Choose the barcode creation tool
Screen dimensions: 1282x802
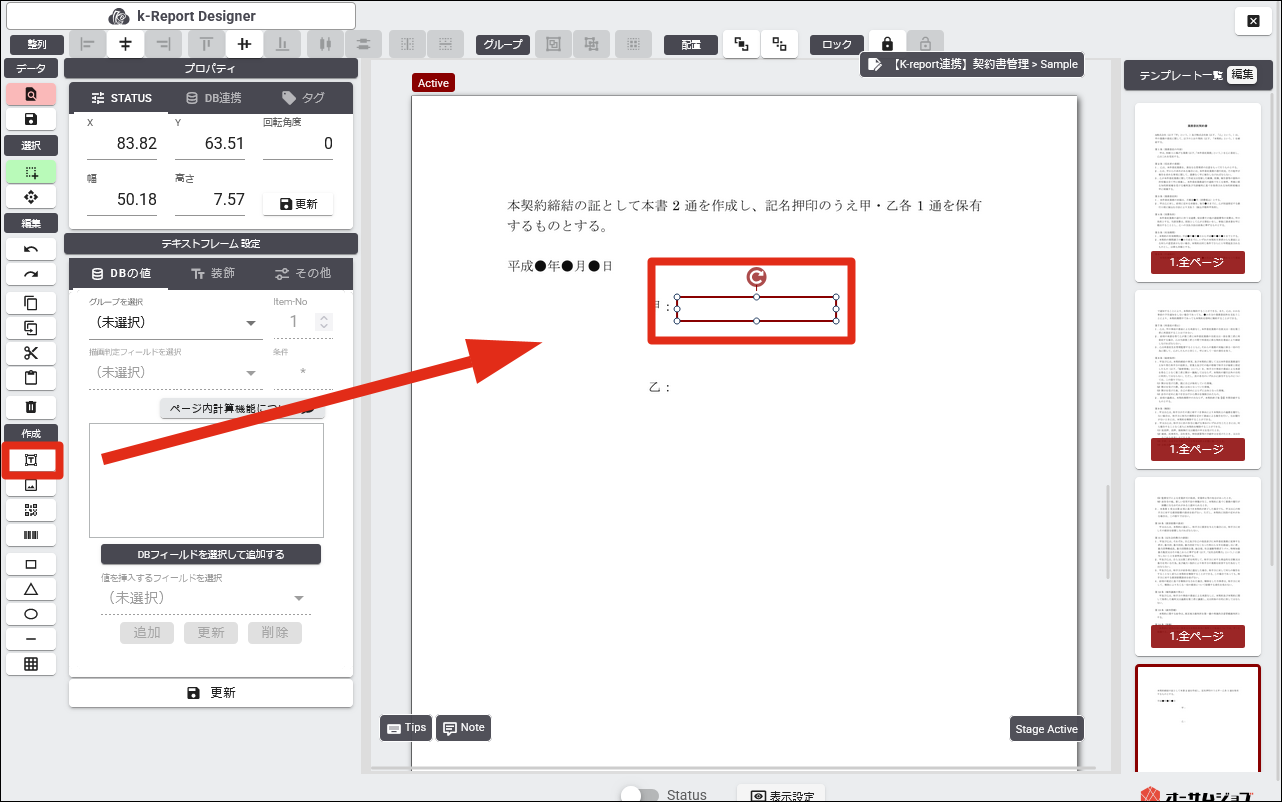(31, 536)
